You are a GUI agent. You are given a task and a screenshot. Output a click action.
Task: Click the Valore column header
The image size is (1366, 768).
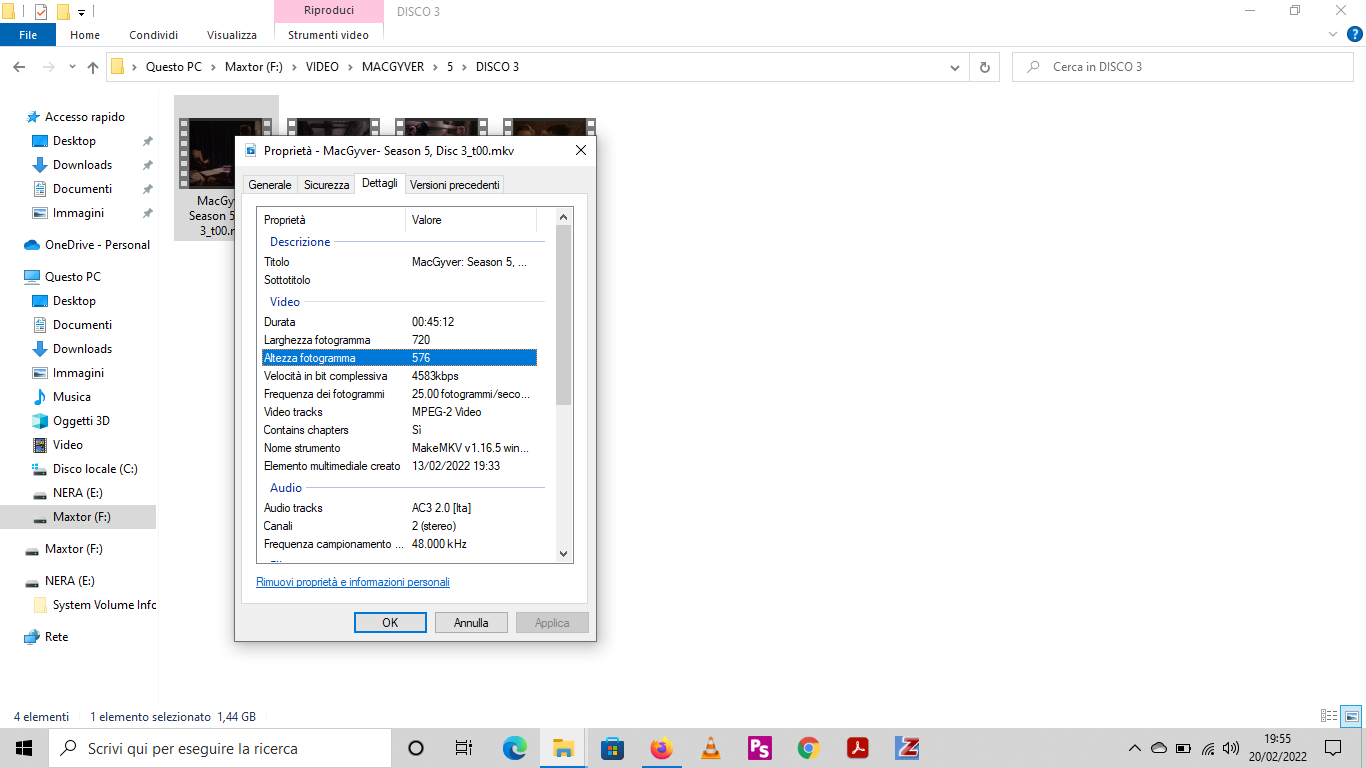coord(471,220)
